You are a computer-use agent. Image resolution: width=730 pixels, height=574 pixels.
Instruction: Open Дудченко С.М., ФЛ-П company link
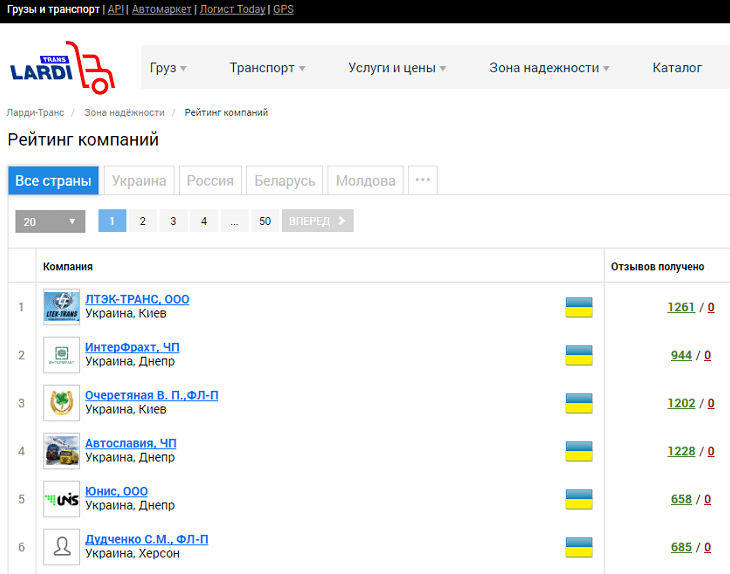[x=147, y=539]
